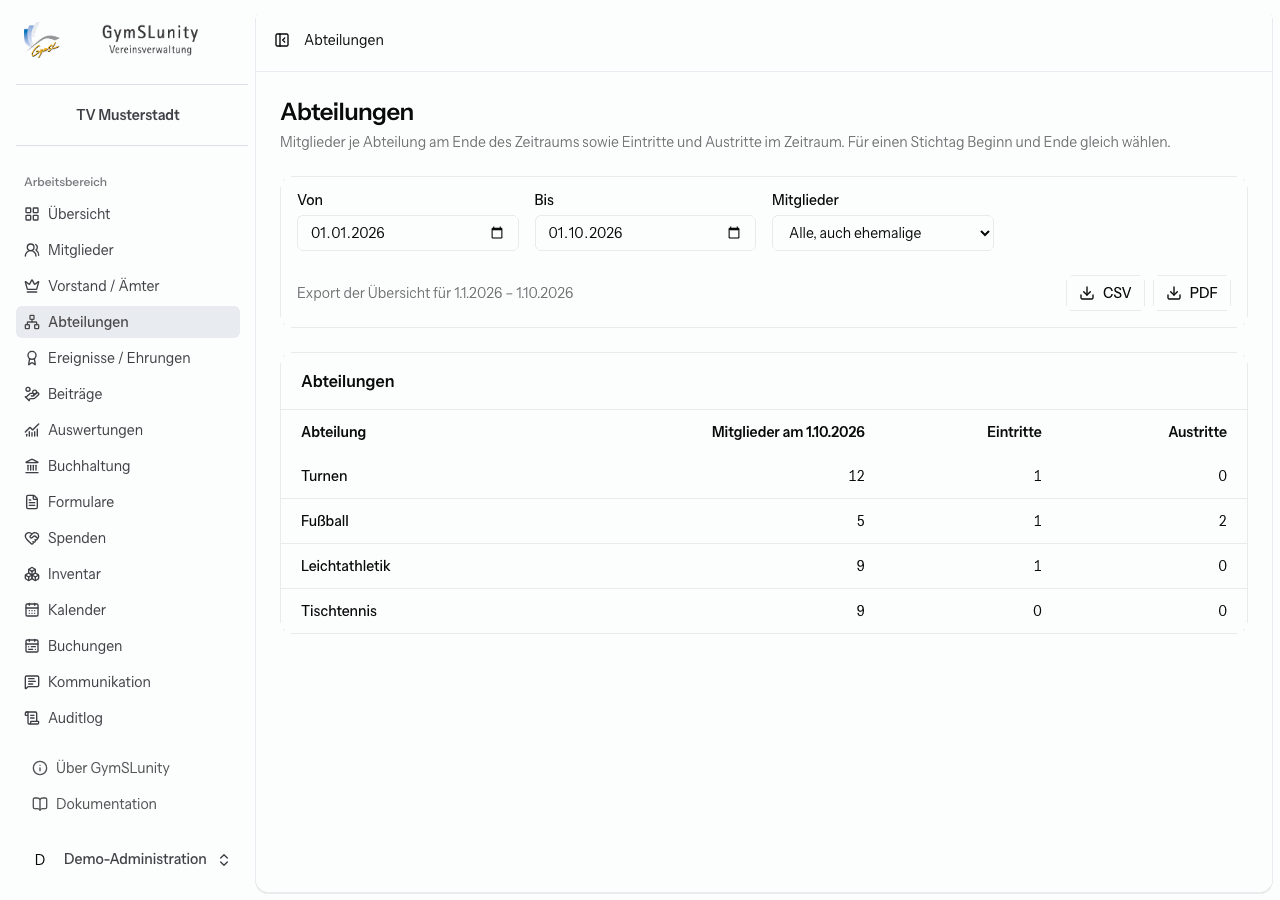Click the ribbon icon for Ereignisse / Ehrungen
This screenshot has width=1280, height=900.
pyautogui.click(x=32, y=358)
